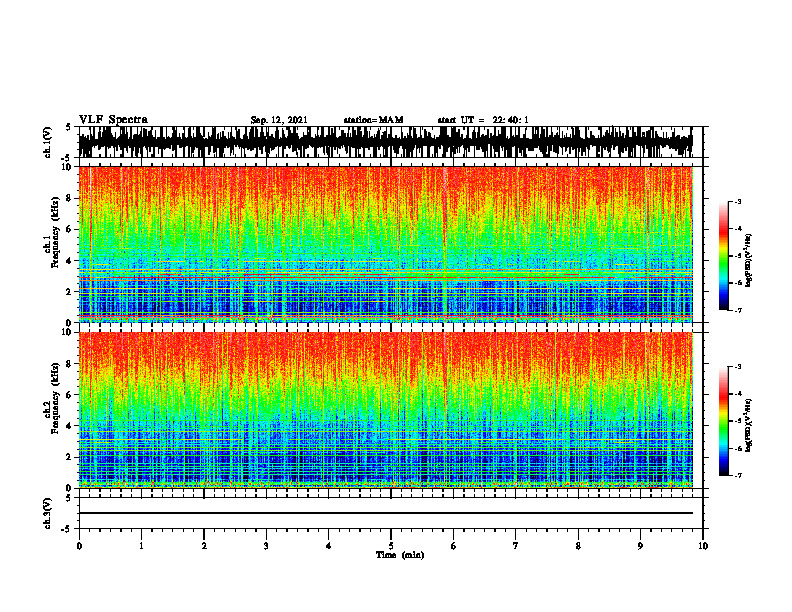Click the "station=MAM" header label
792x612 pixels.
pyautogui.click(x=374, y=120)
